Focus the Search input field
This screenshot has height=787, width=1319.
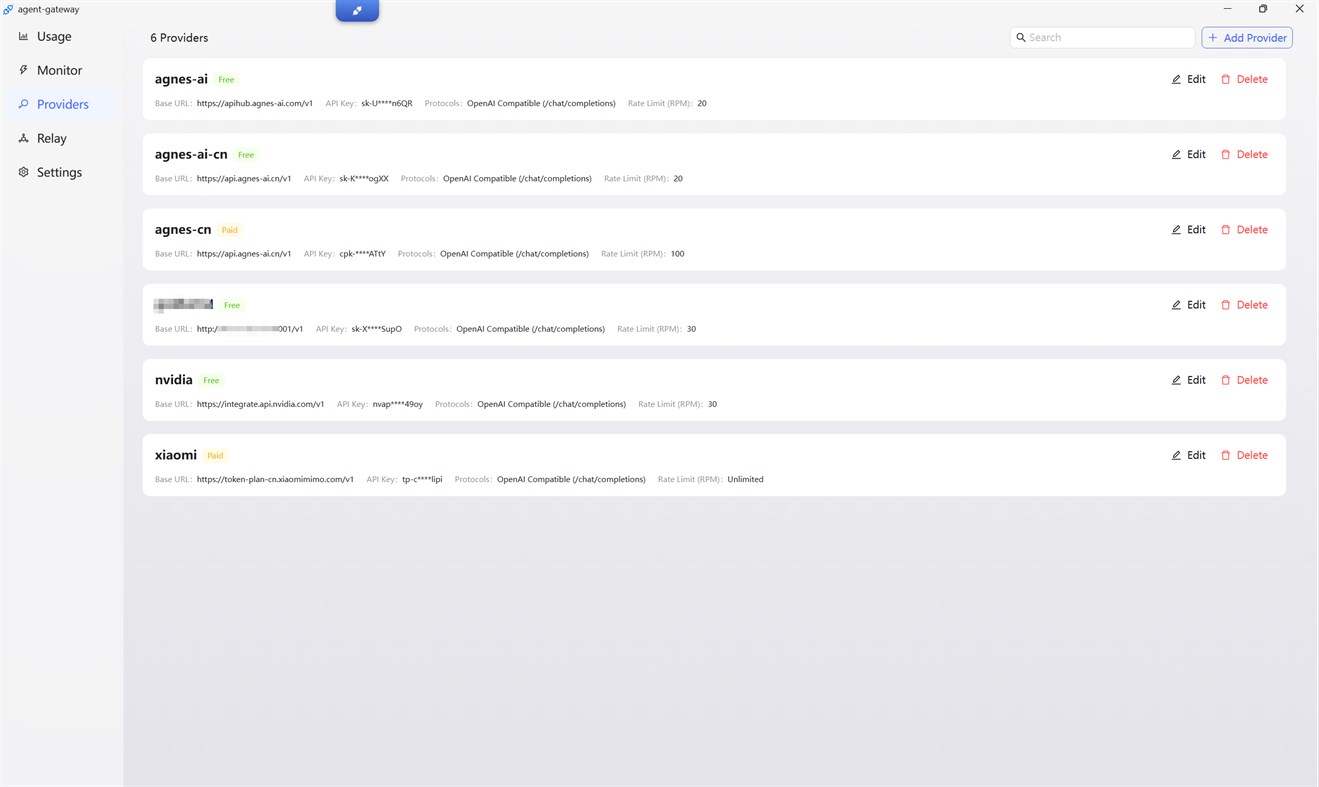click(1102, 37)
